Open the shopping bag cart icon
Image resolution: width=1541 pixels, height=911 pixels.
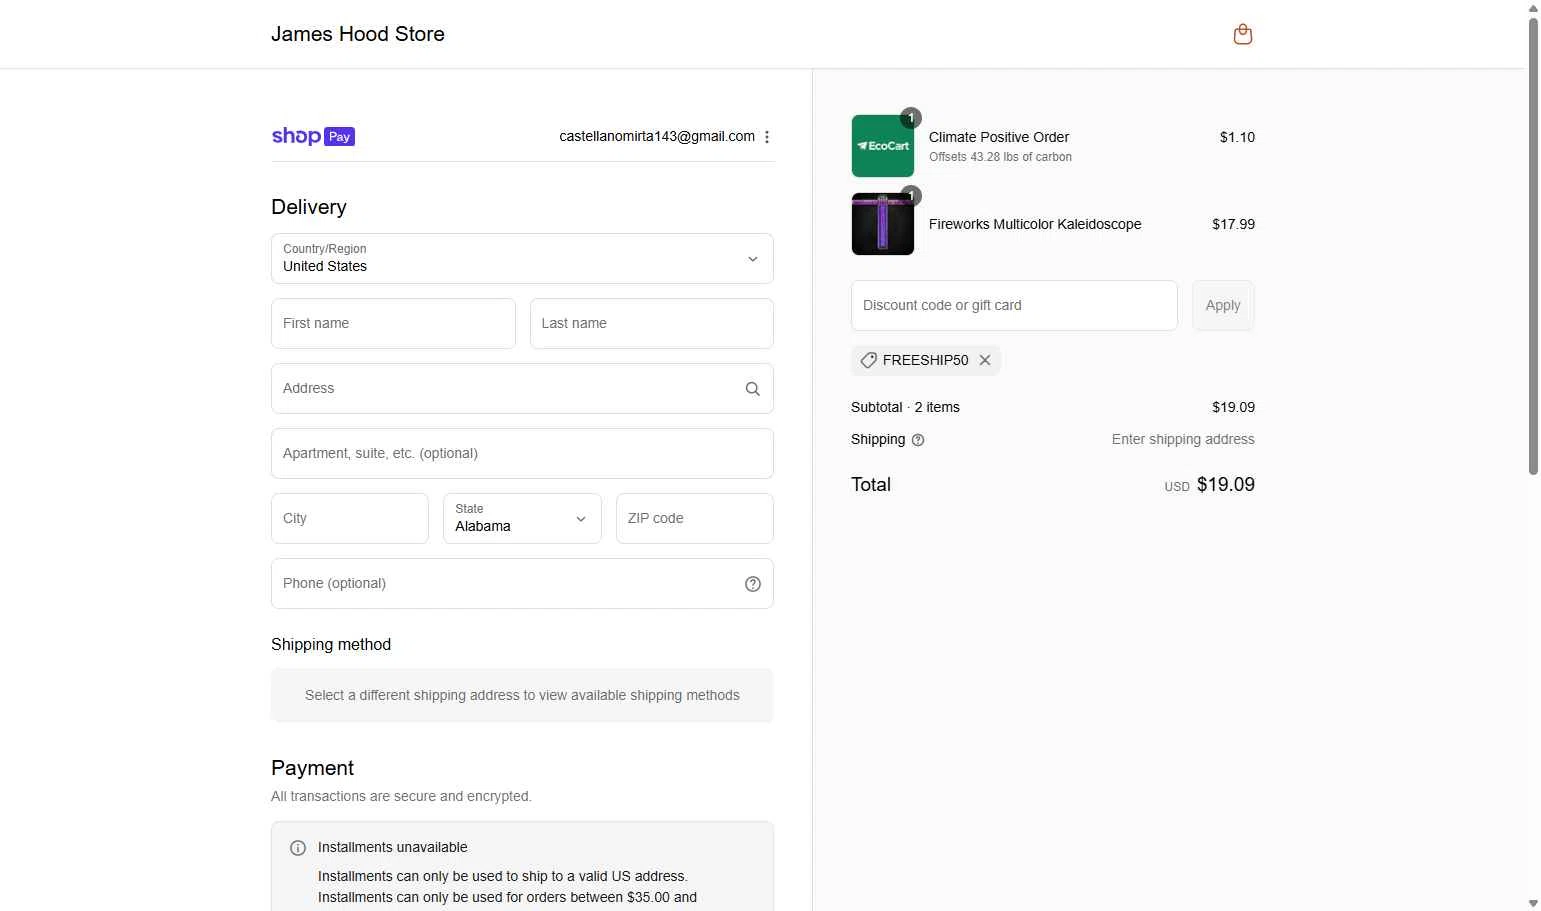[x=1242, y=34]
